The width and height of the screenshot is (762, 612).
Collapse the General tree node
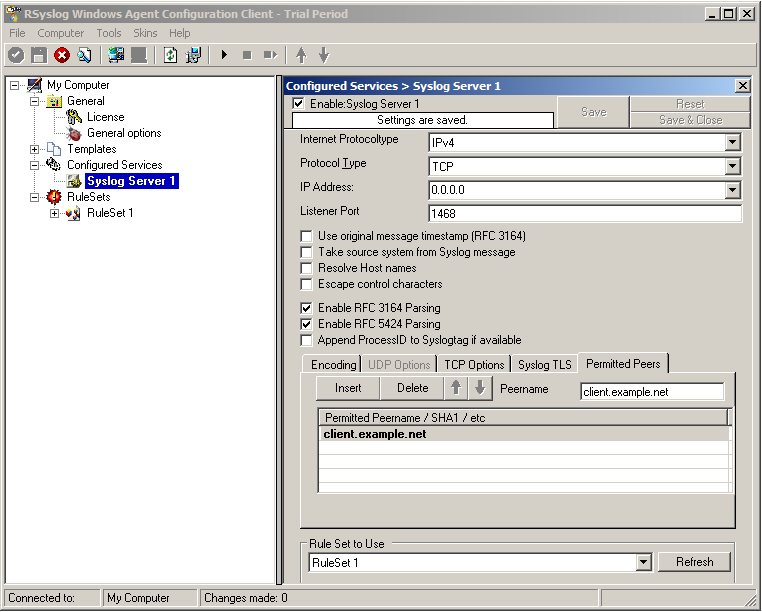35,102
